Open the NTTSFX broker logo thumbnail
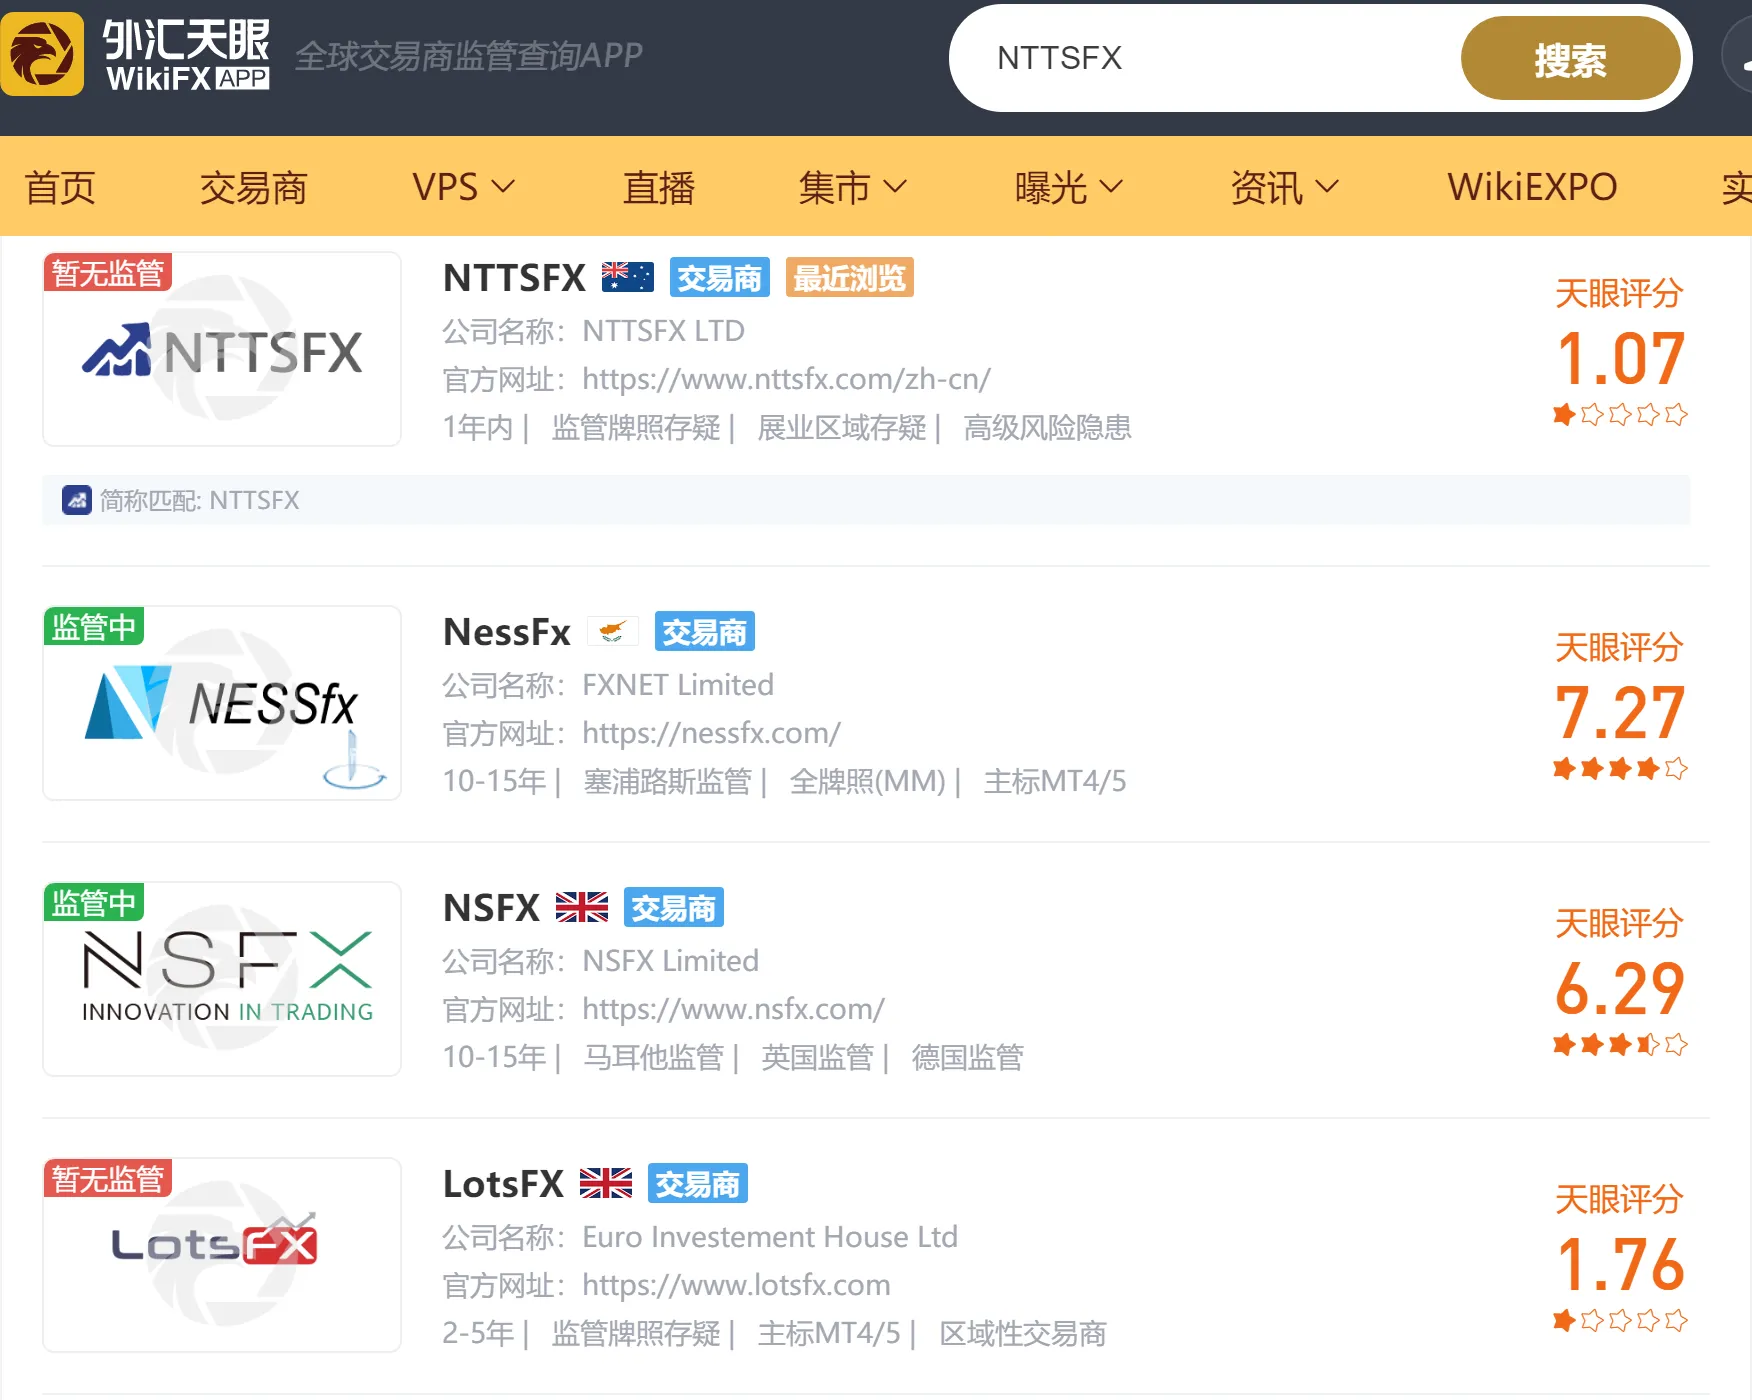Image resolution: width=1752 pixels, height=1400 pixels. coord(222,349)
